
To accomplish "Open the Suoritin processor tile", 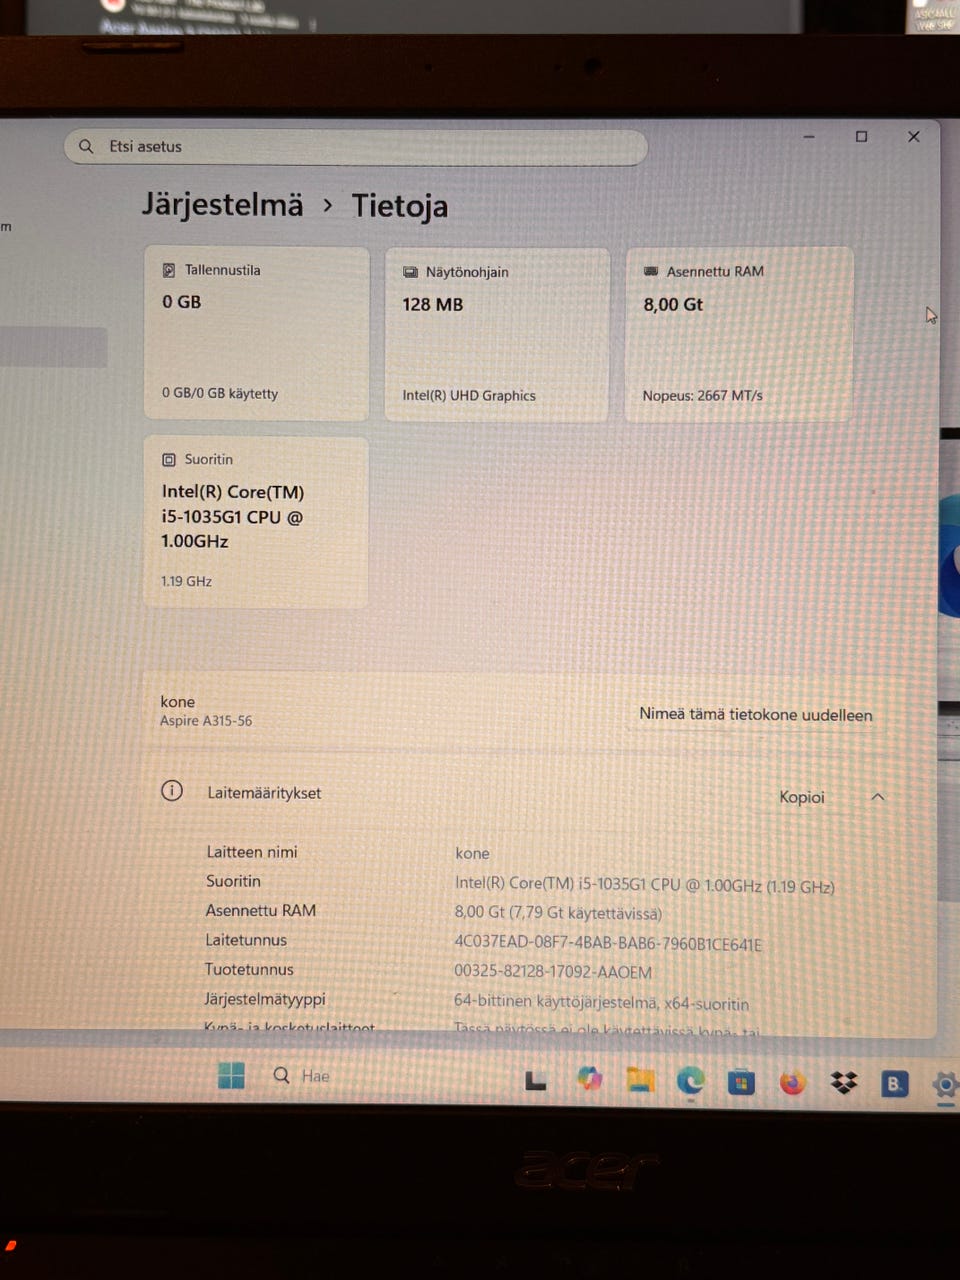I will [256, 521].
